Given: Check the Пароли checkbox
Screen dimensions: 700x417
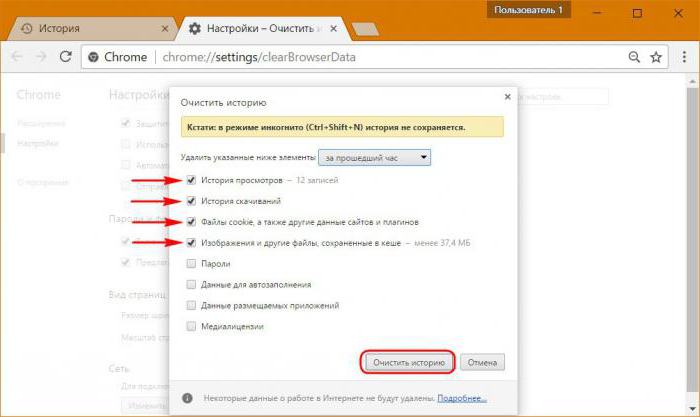Looking at the screenshot, I should [x=191, y=263].
